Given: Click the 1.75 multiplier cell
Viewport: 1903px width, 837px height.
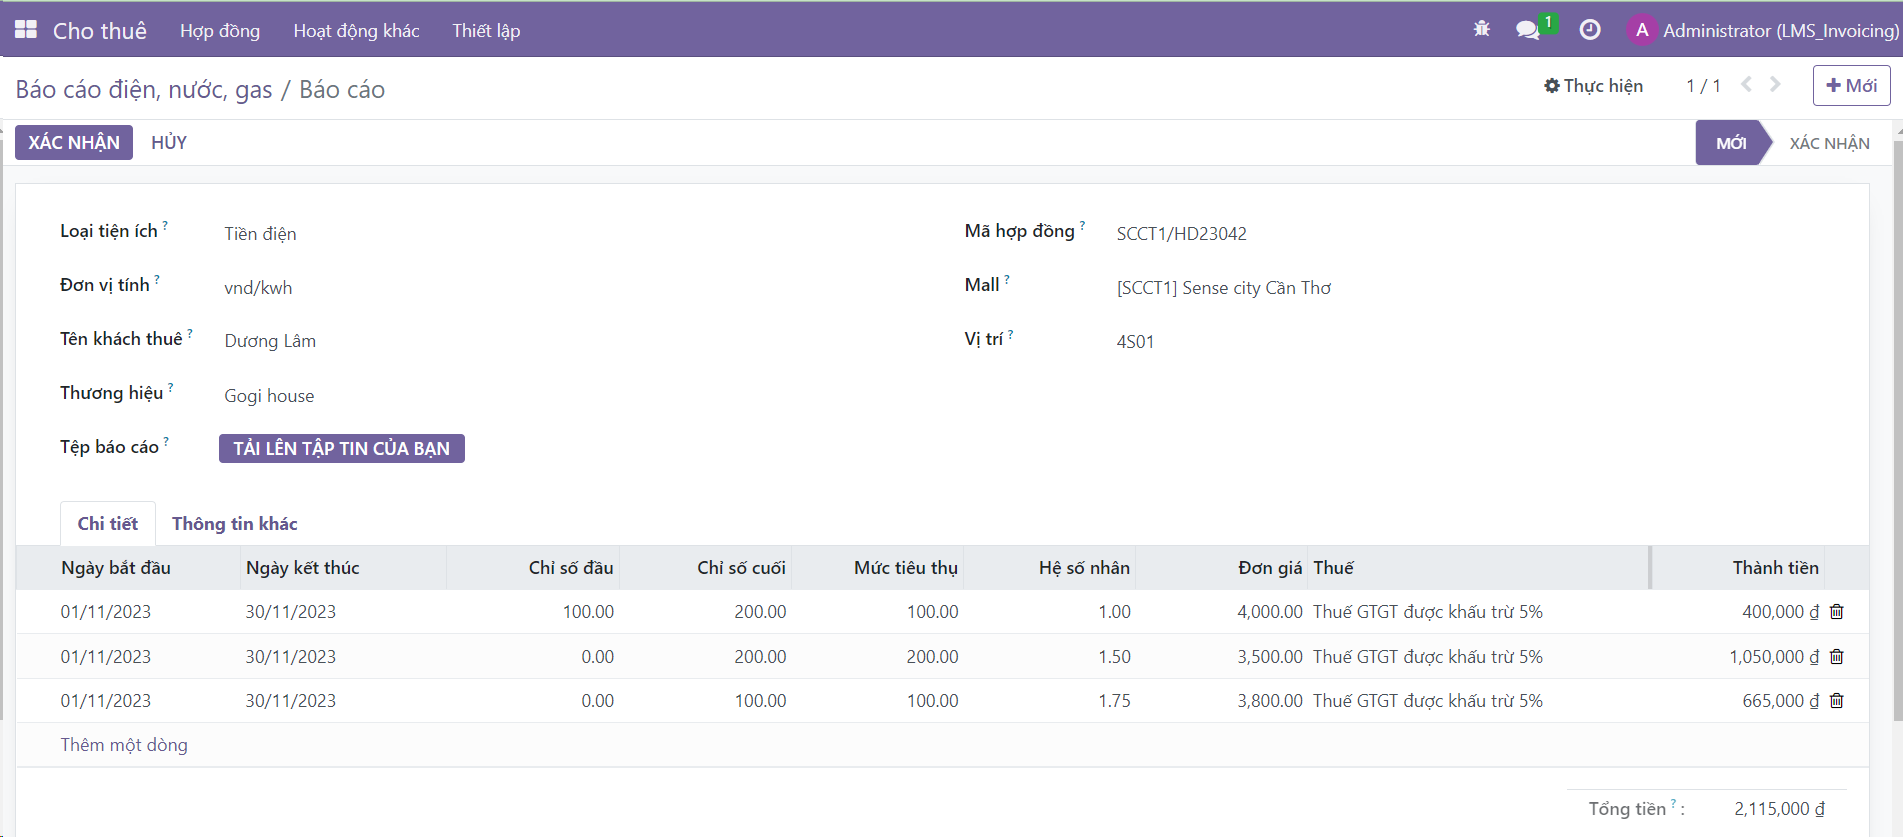Looking at the screenshot, I should coord(1115,701).
